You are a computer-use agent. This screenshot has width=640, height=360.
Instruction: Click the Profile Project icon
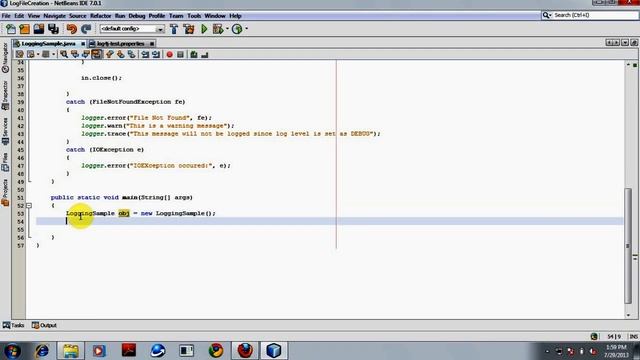(237, 29)
